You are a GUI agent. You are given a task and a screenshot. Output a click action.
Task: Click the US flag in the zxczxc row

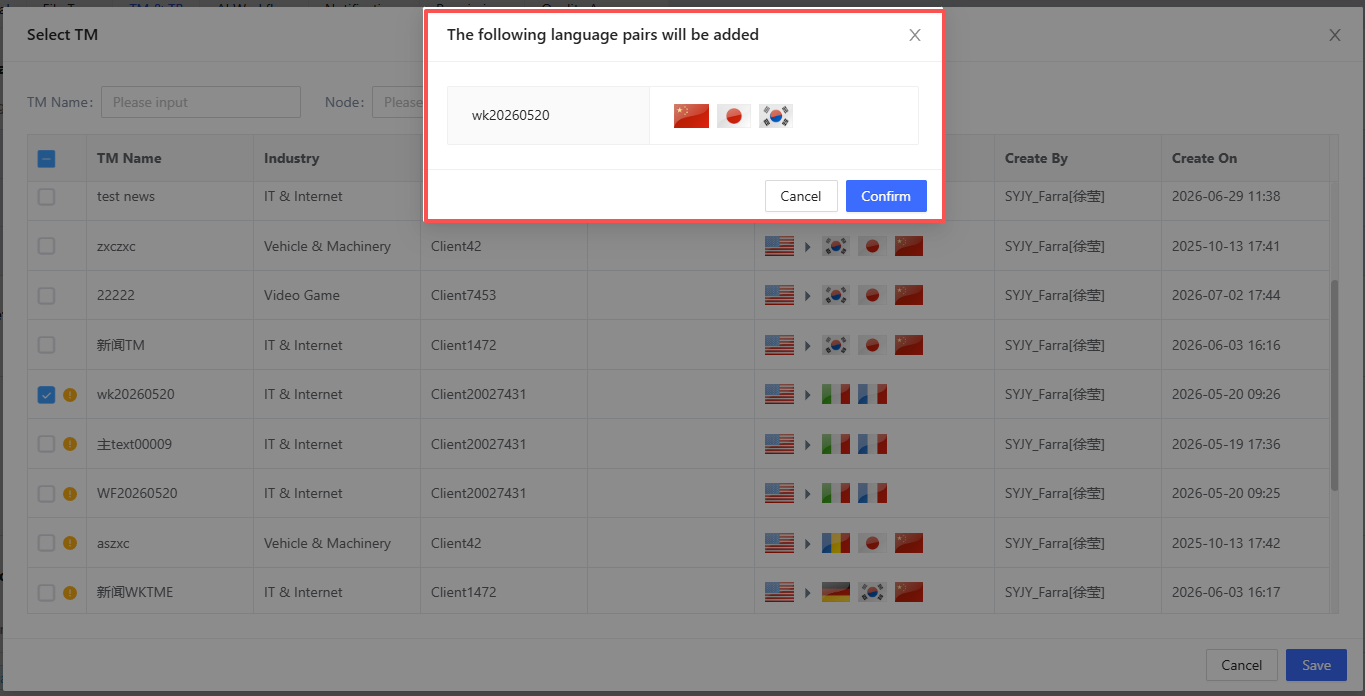[779, 246]
